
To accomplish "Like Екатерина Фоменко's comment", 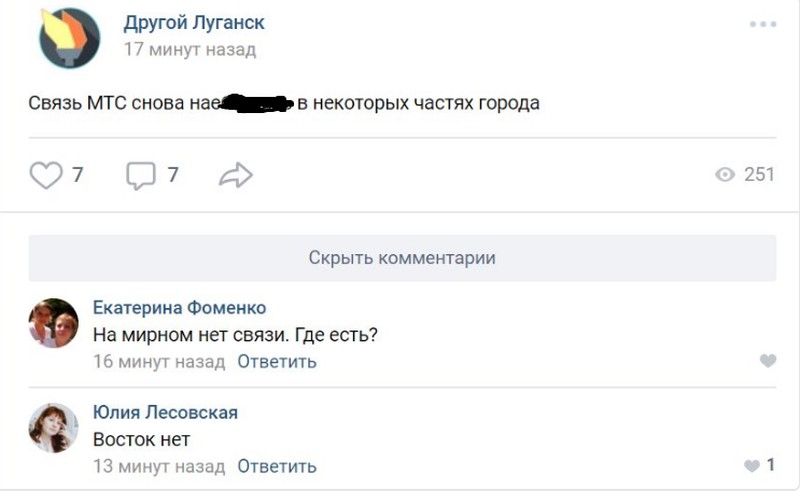I will 767,361.
